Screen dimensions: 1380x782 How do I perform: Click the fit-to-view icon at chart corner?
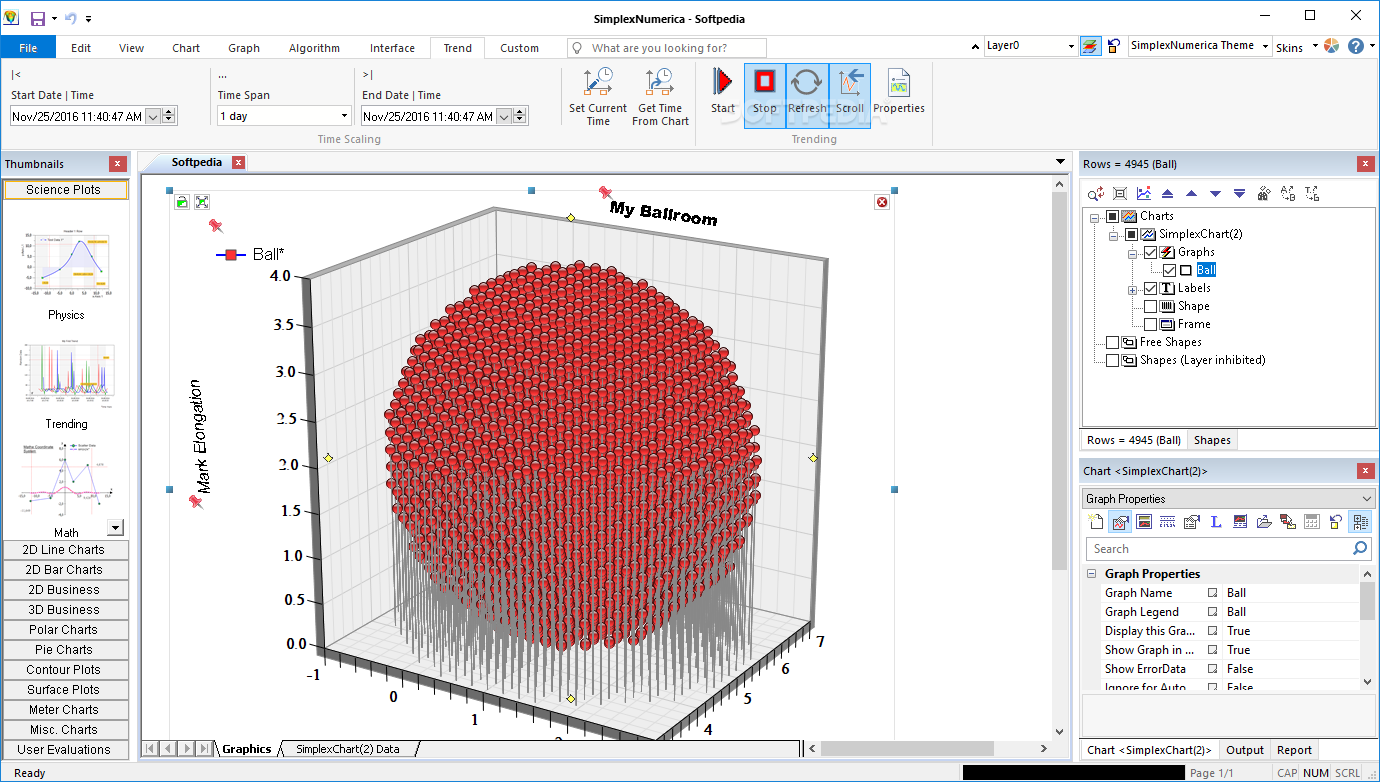pyautogui.click(x=201, y=202)
